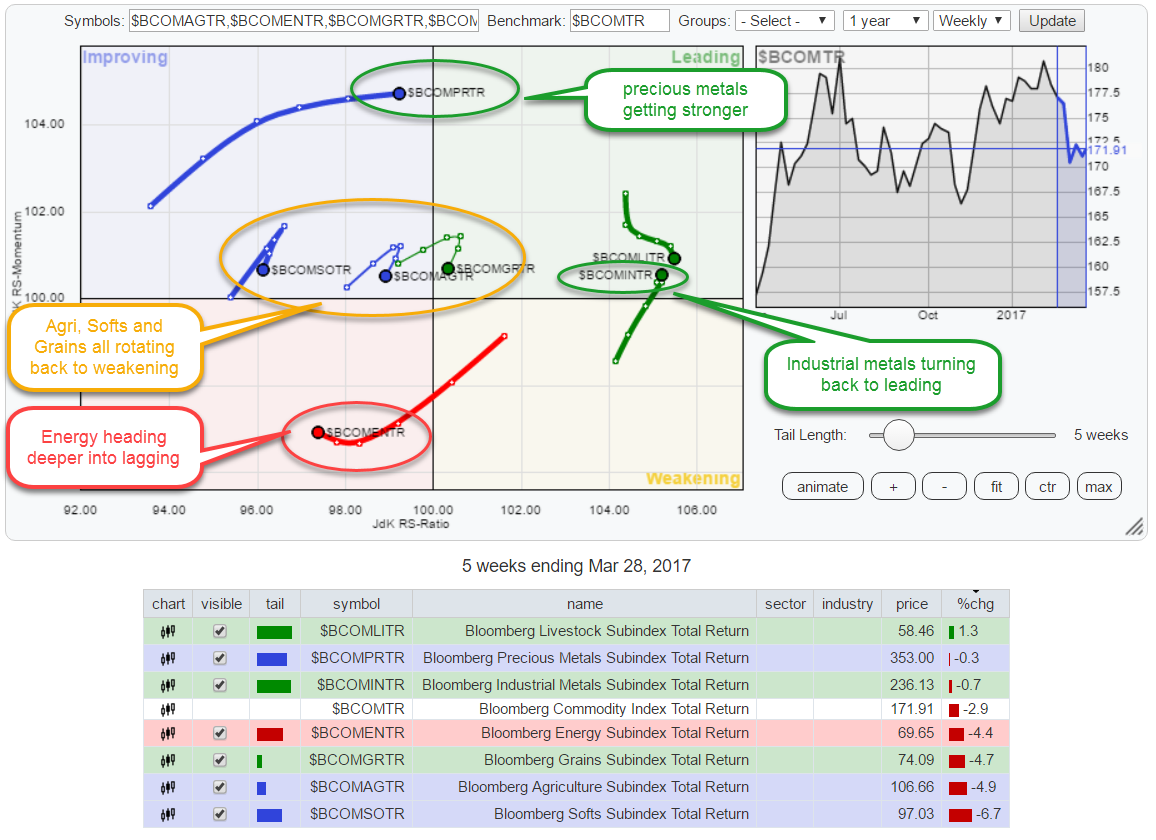Image resolution: width=1156 pixels, height=840 pixels.
Task: Toggle visibility of Energy Subindex row
Action: pyautogui.click(x=219, y=734)
